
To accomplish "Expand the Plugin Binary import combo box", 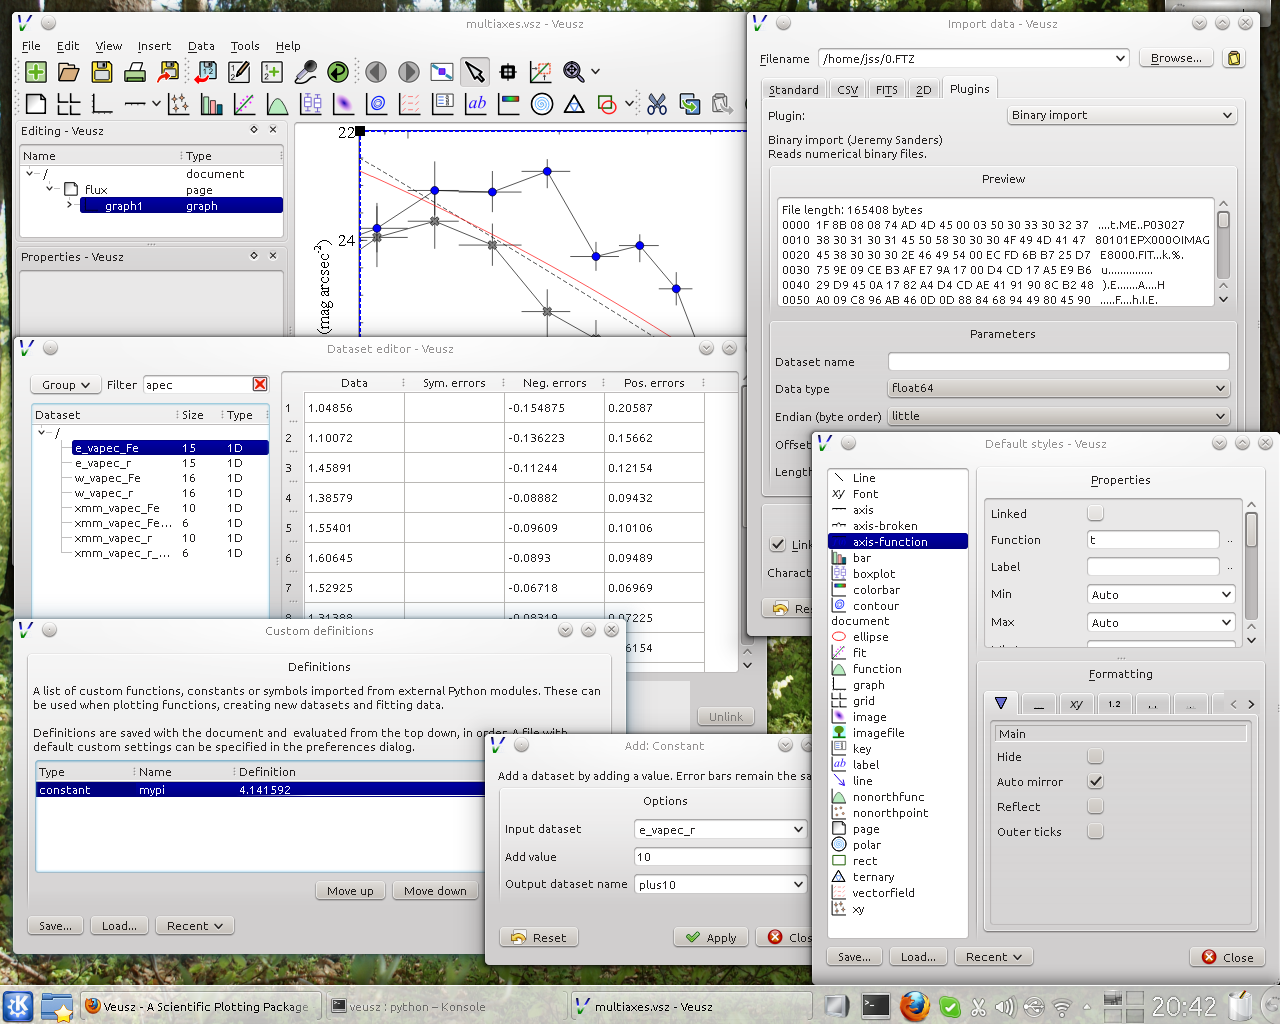I will point(1121,115).
